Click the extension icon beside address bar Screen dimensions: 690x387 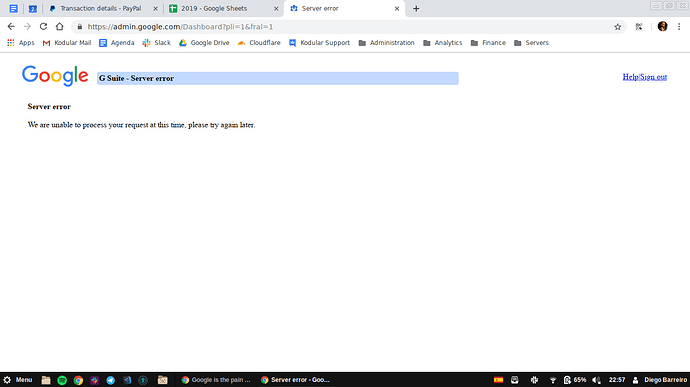(x=639, y=27)
